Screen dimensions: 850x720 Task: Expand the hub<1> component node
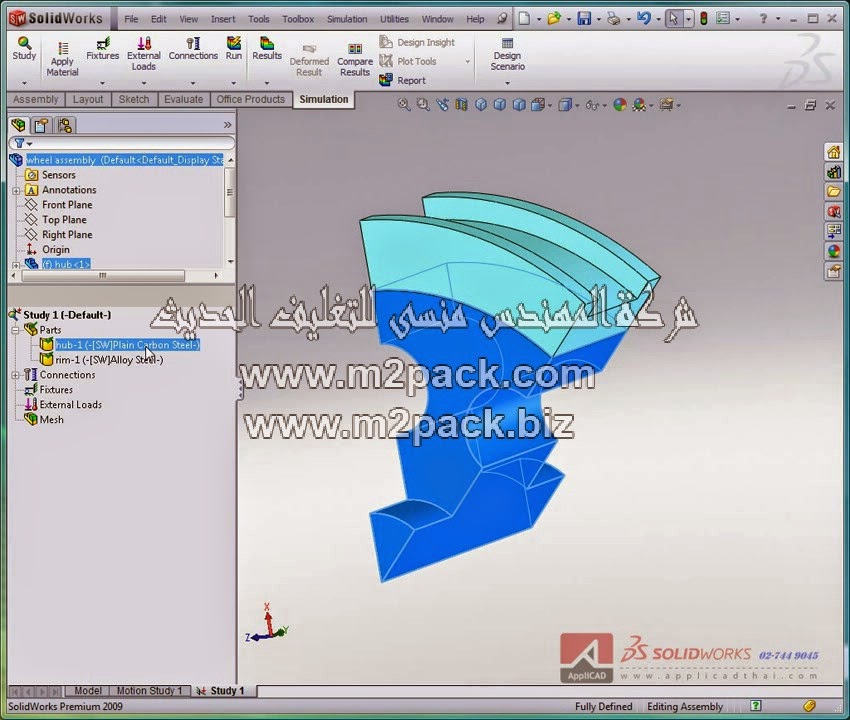coord(16,265)
